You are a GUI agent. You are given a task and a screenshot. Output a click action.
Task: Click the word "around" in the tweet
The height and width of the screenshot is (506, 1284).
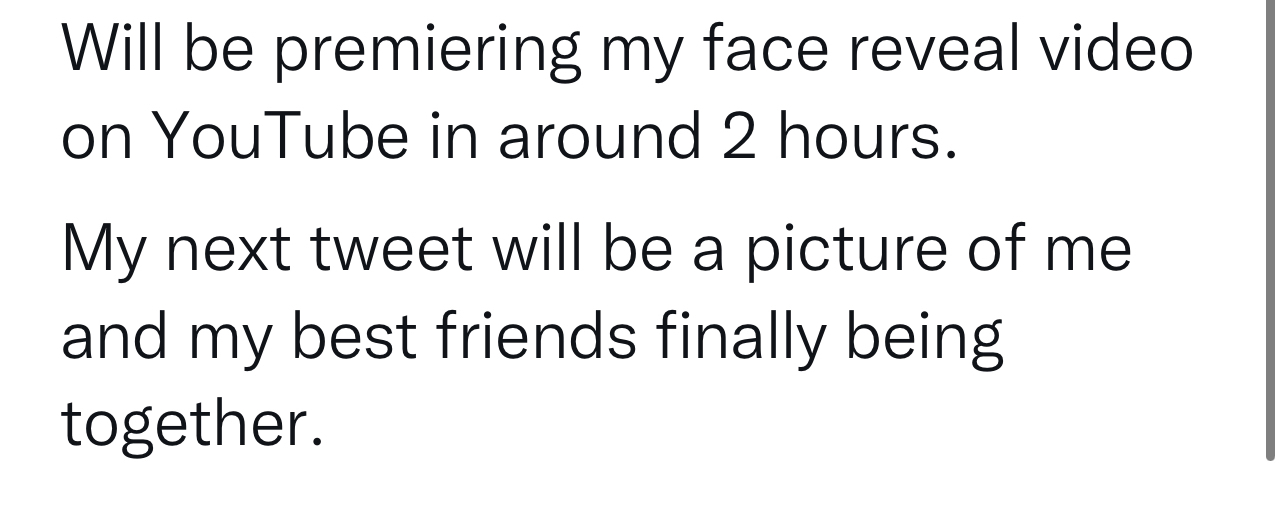click(x=600, y=136)
